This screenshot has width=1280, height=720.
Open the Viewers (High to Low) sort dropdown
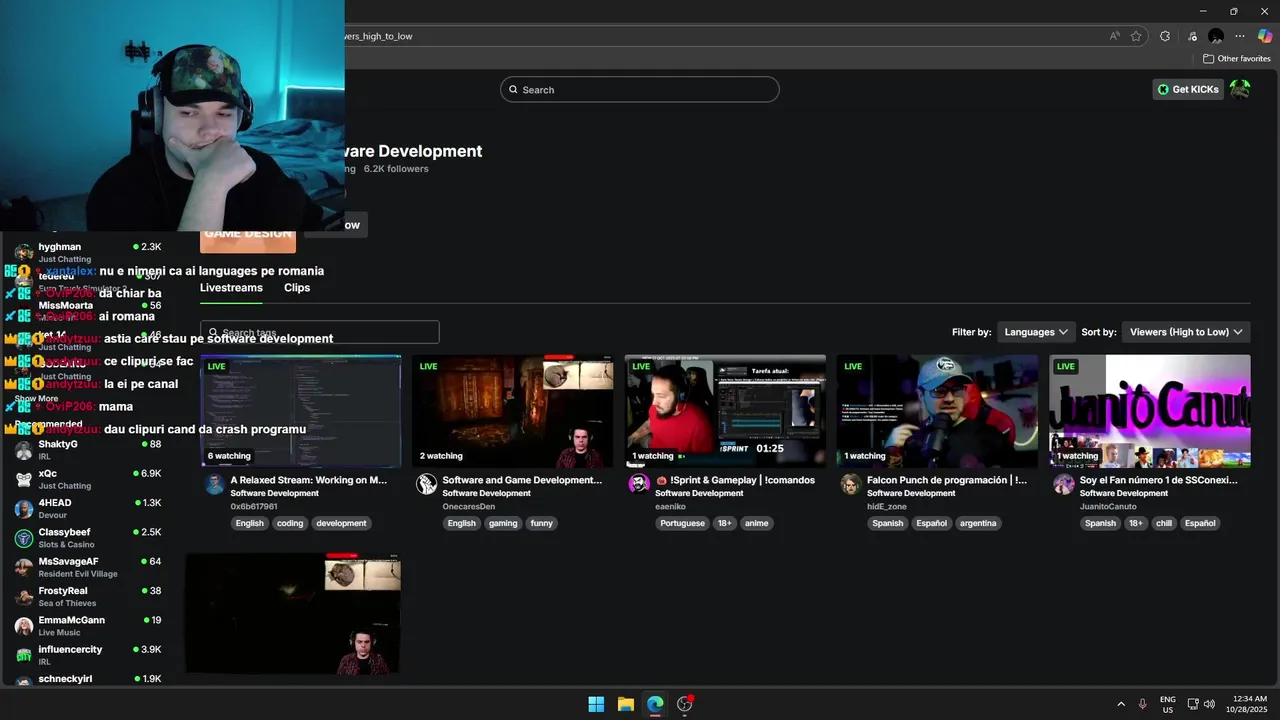coord(1186,332)
